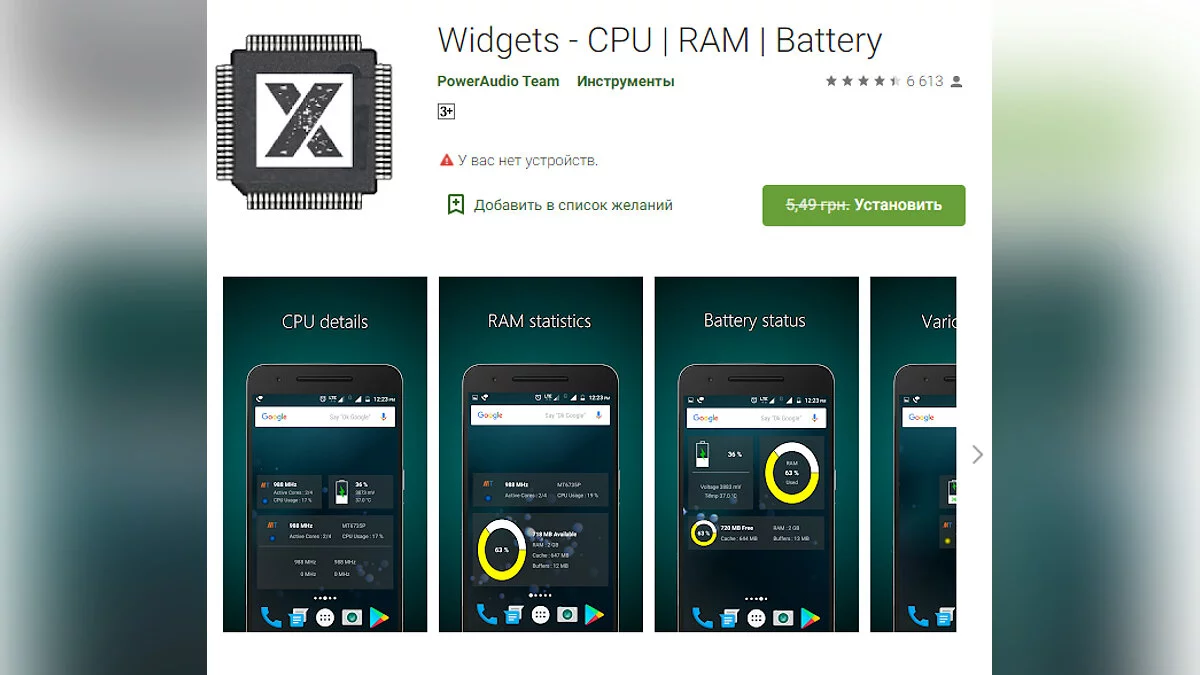This screenshot has width=1200, height=675.
Task: Click the phone dialer icon in RAM statistics screenshot
Action: pos(486,615)
